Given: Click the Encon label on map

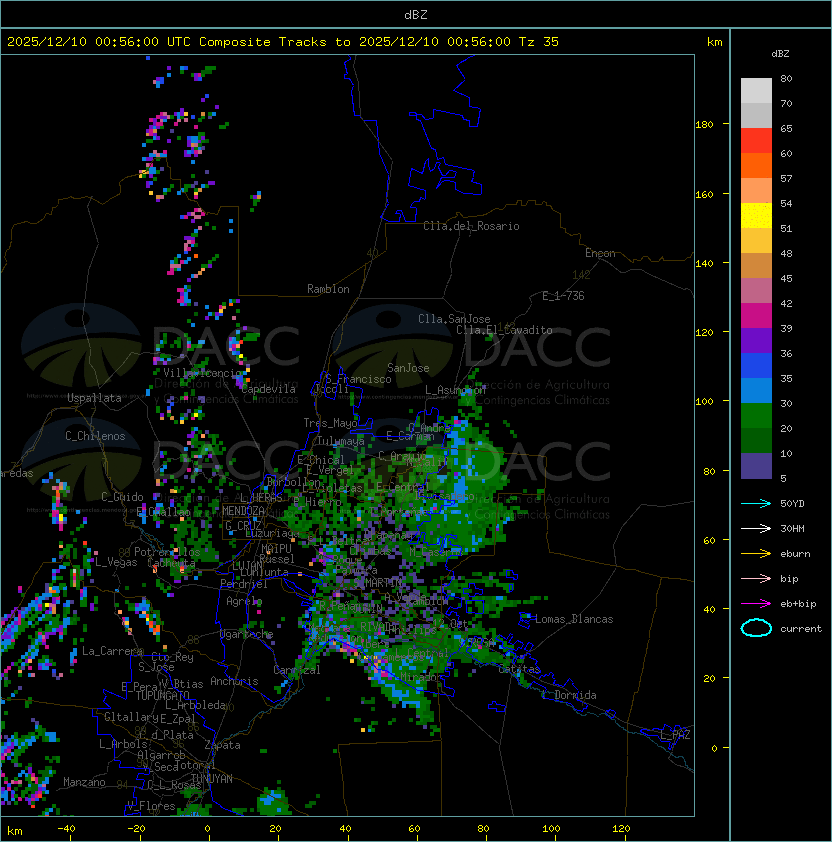Looking at the screenshot, I should click(600, 253).
